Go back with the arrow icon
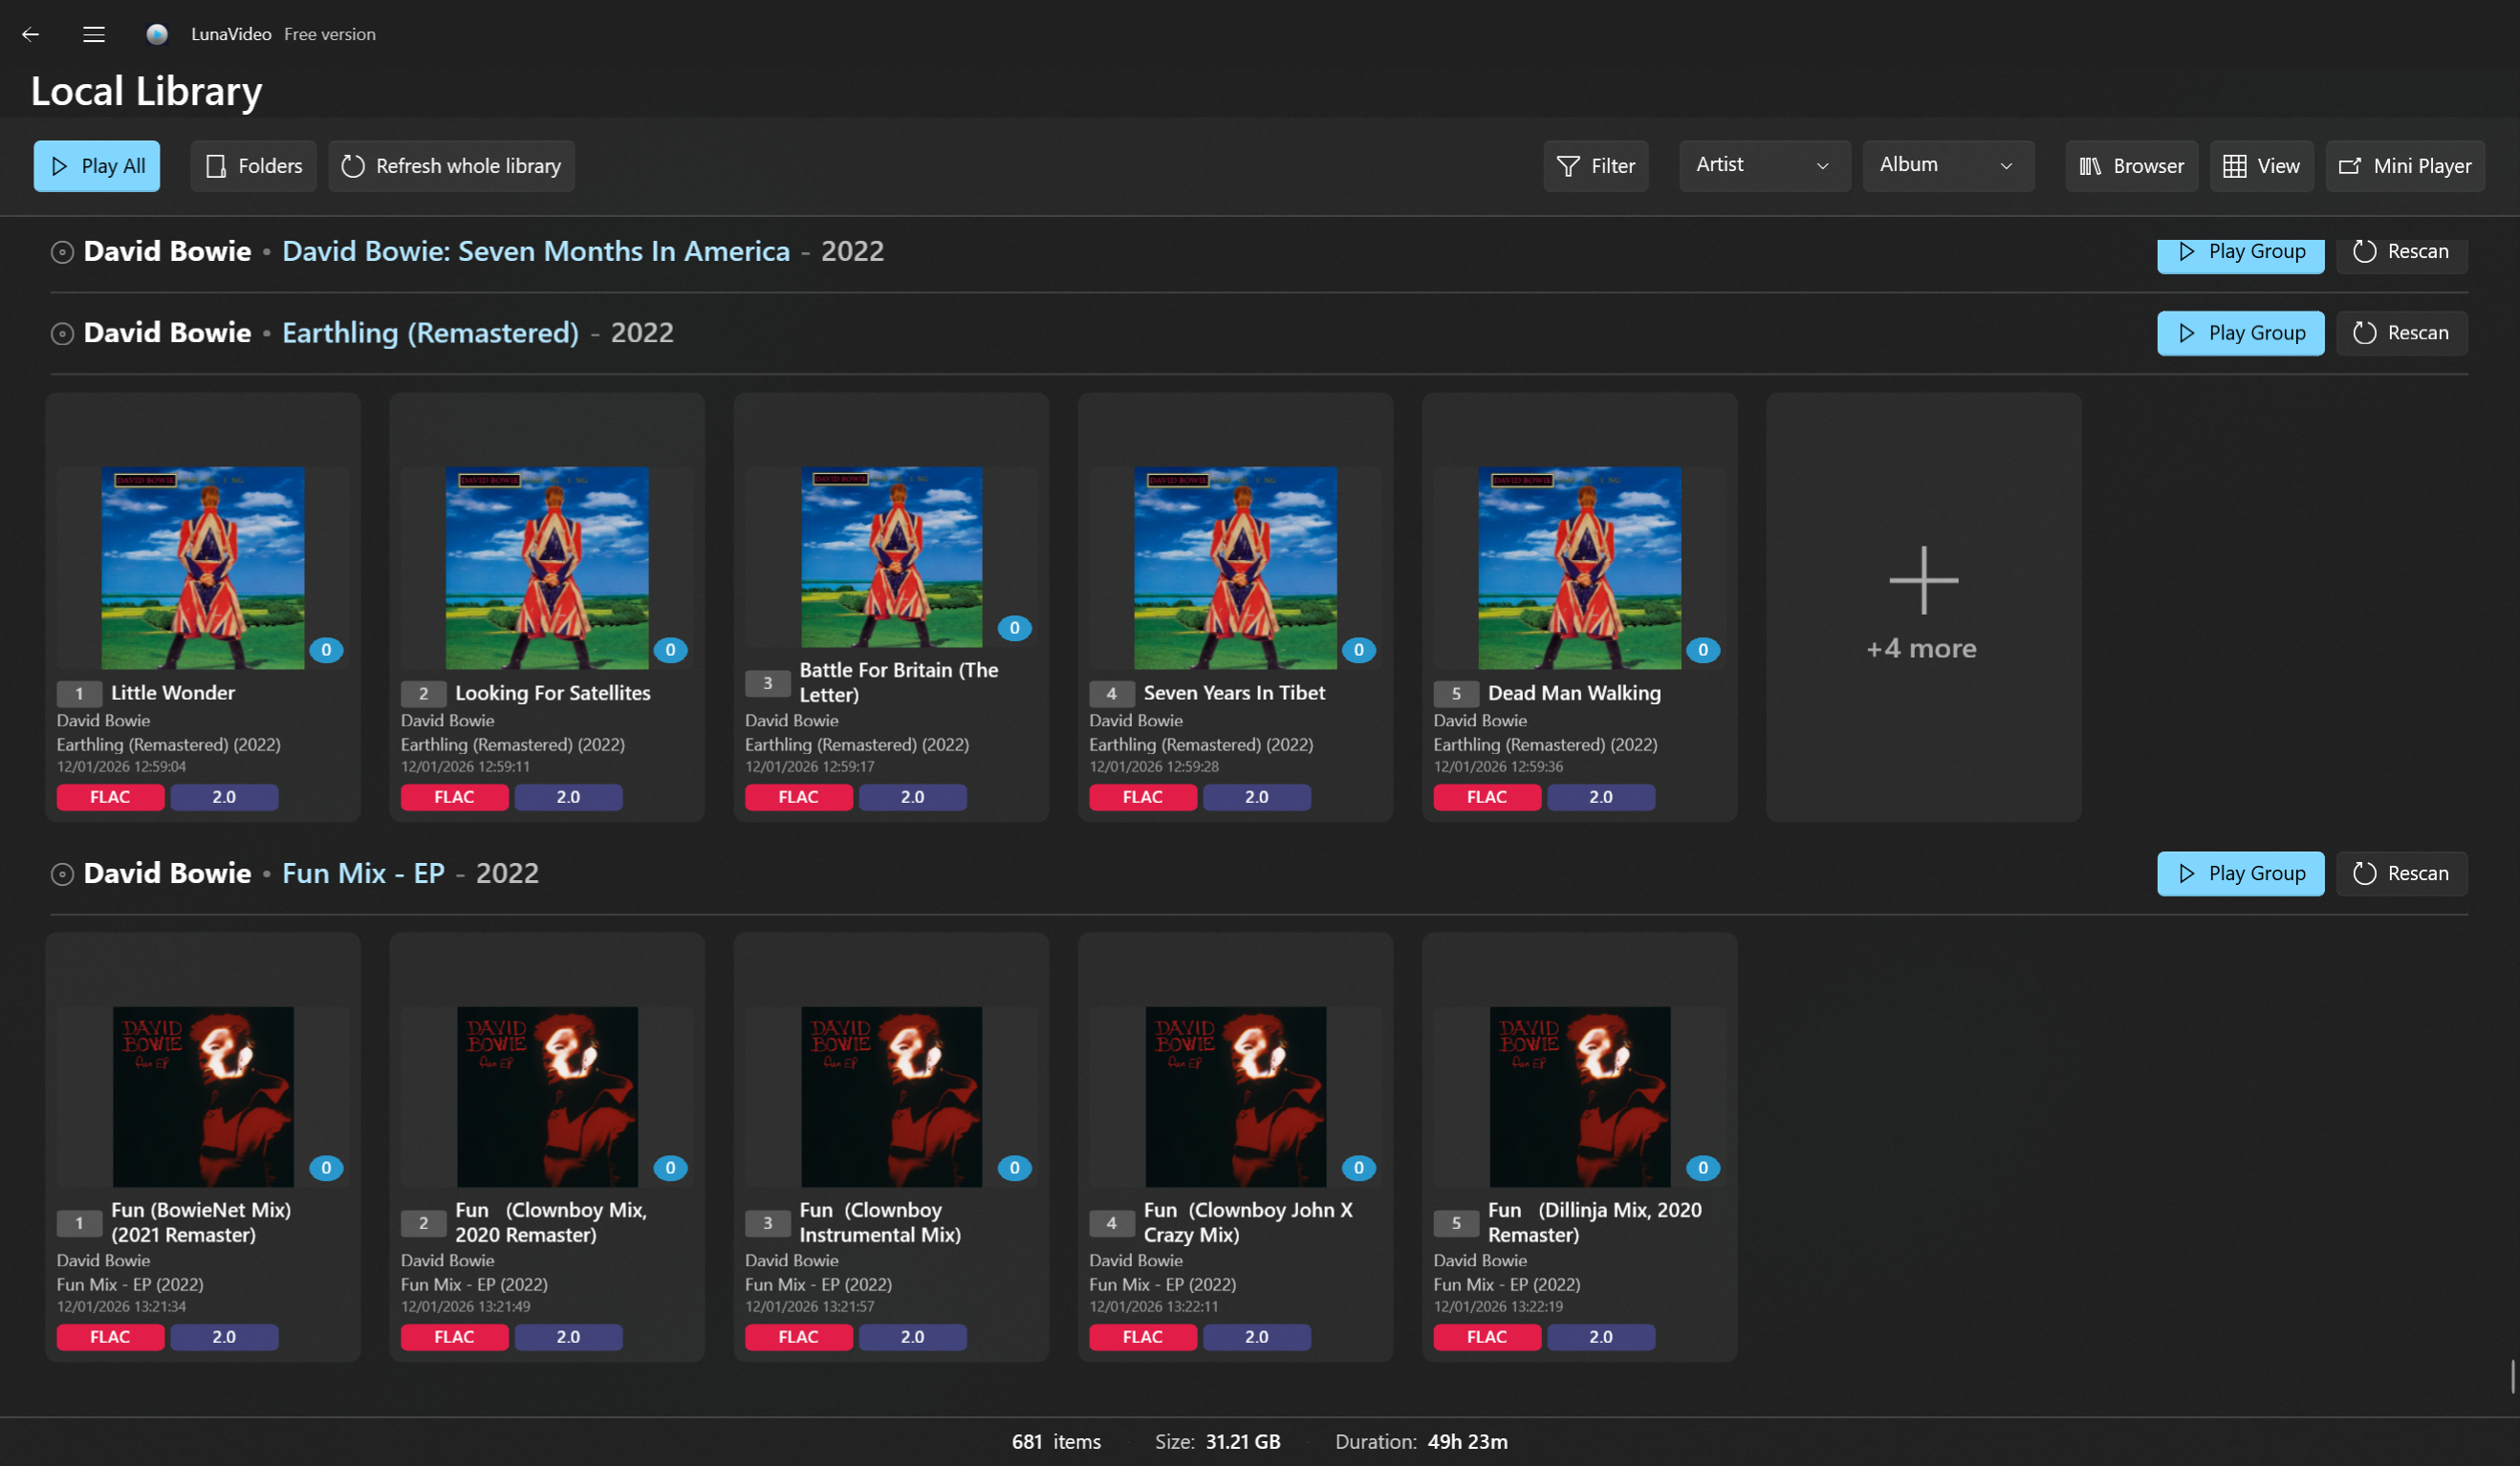The width and height of the screenshot is (2520, 1466). (x=31, y=34)
